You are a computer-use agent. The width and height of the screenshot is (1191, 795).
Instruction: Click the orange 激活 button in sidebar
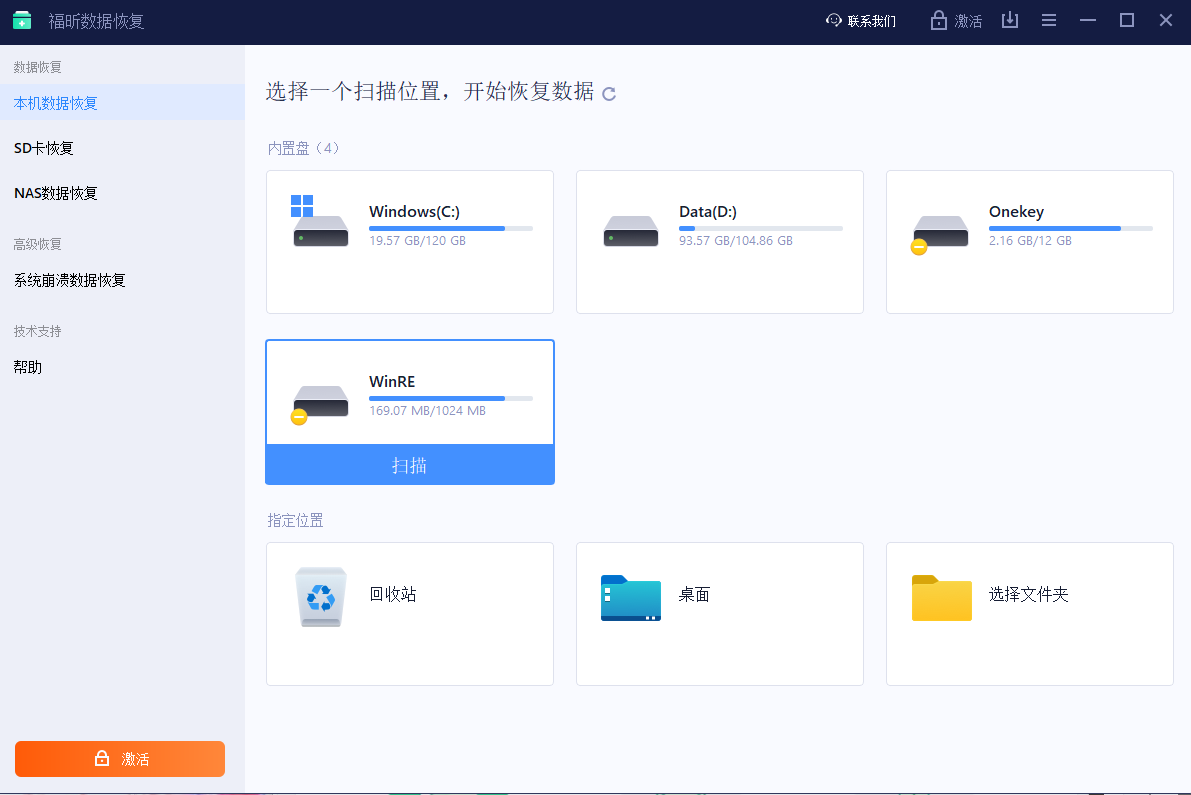point(120,759)
